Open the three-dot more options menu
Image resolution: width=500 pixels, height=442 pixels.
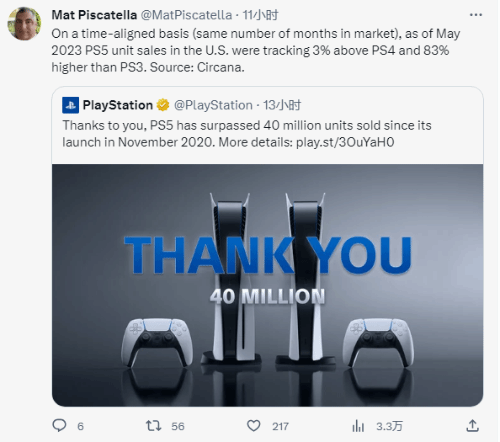pyautogui.click(x=476, y=15)
